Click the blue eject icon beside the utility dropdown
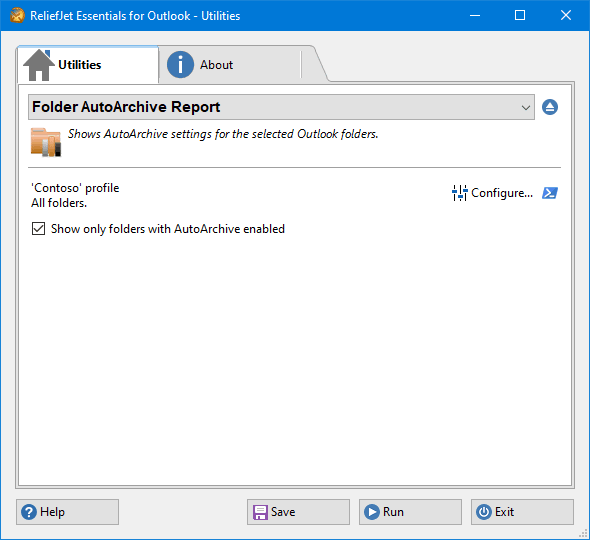 550,107
